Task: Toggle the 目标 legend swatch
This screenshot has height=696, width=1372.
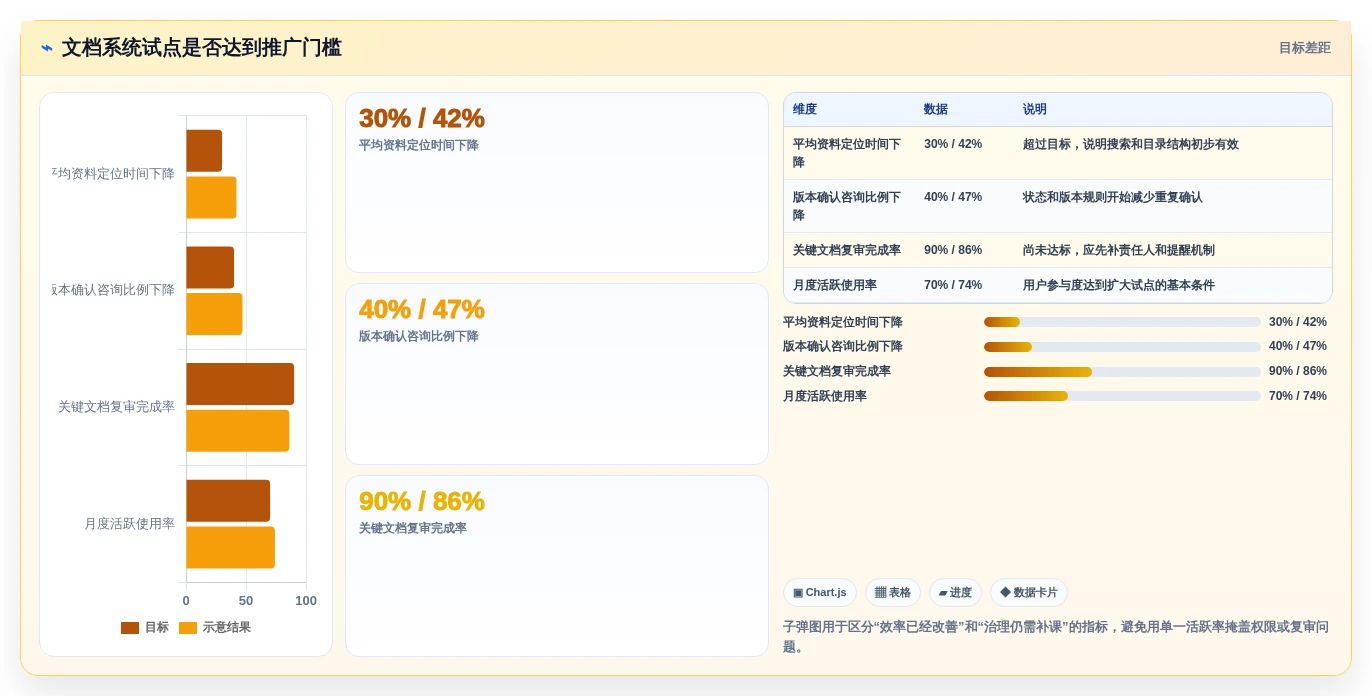Action: coord(130,628)
